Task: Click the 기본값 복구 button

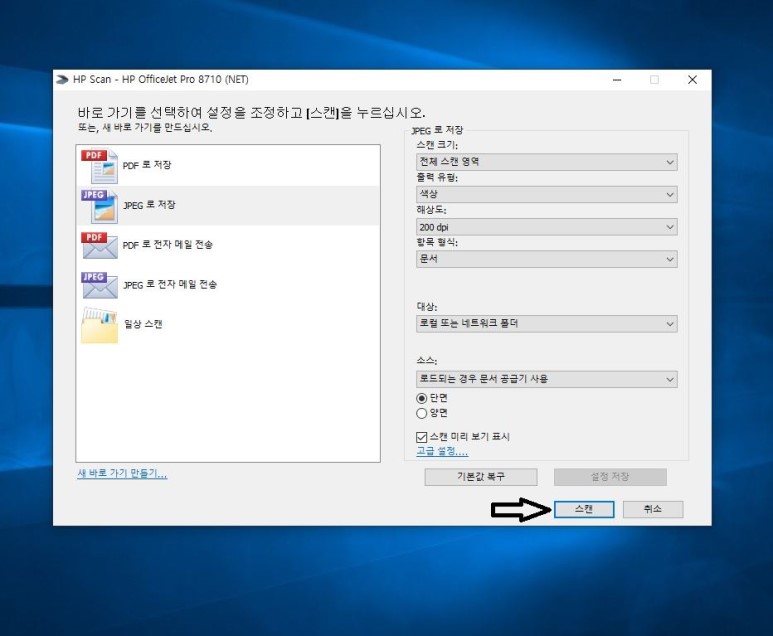Action: 481,477
